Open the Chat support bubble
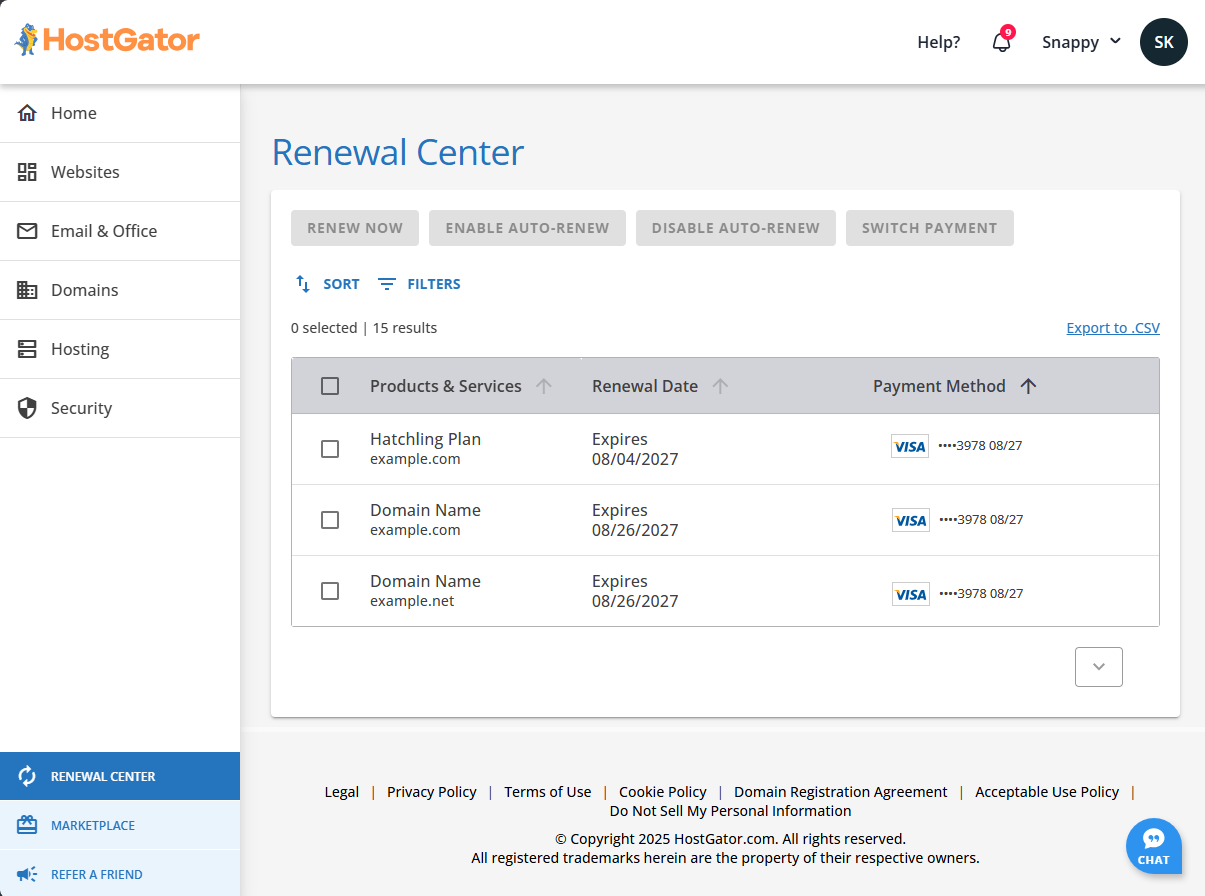 tap(1153, 846)
